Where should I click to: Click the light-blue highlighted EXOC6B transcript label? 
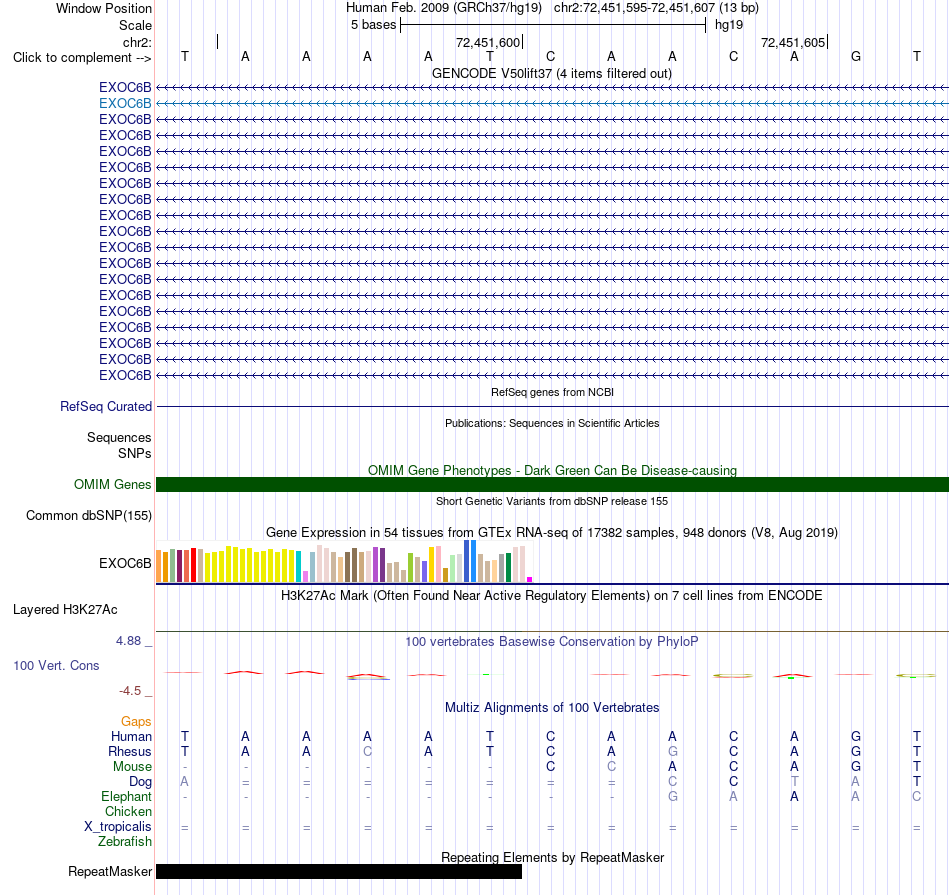125,104
